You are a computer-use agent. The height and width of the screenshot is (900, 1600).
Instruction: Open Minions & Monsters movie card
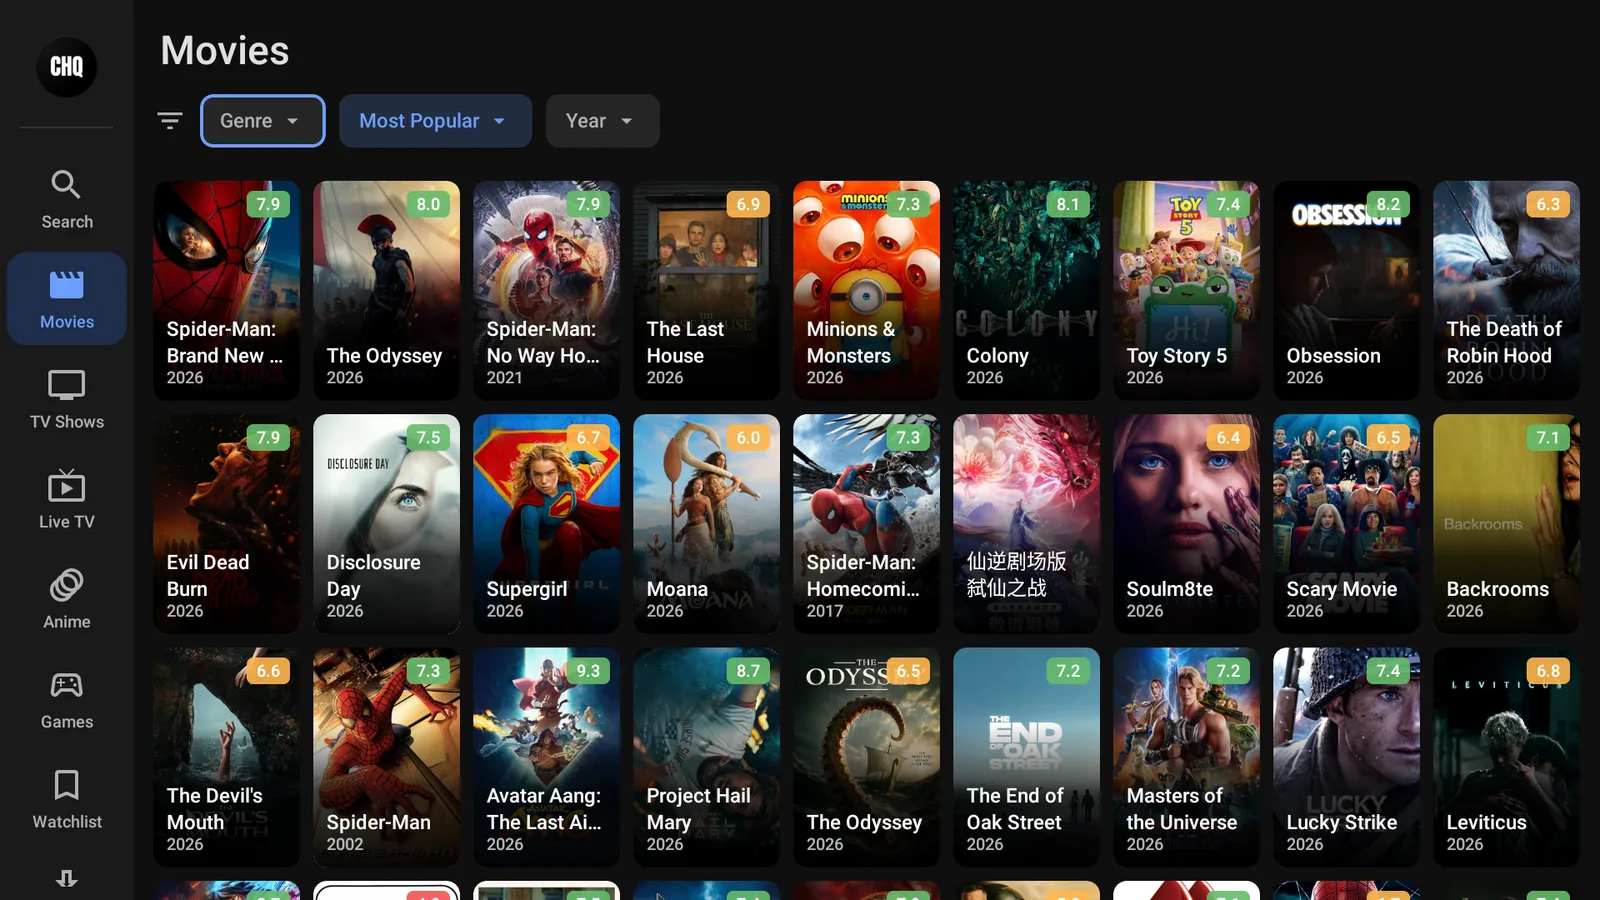867,290
